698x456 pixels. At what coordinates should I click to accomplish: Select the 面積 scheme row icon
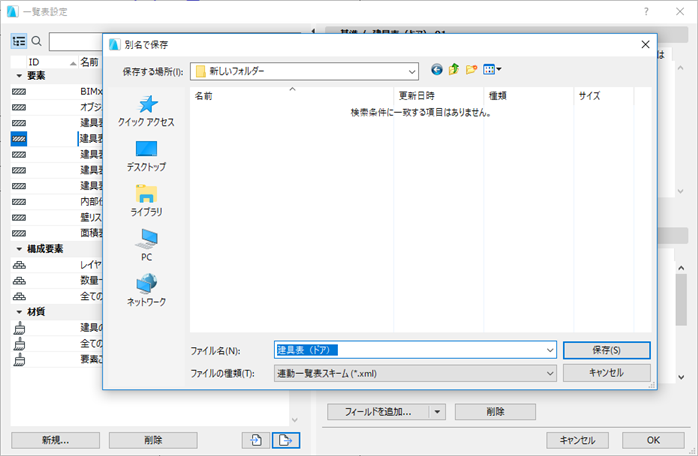pos(19,233)
